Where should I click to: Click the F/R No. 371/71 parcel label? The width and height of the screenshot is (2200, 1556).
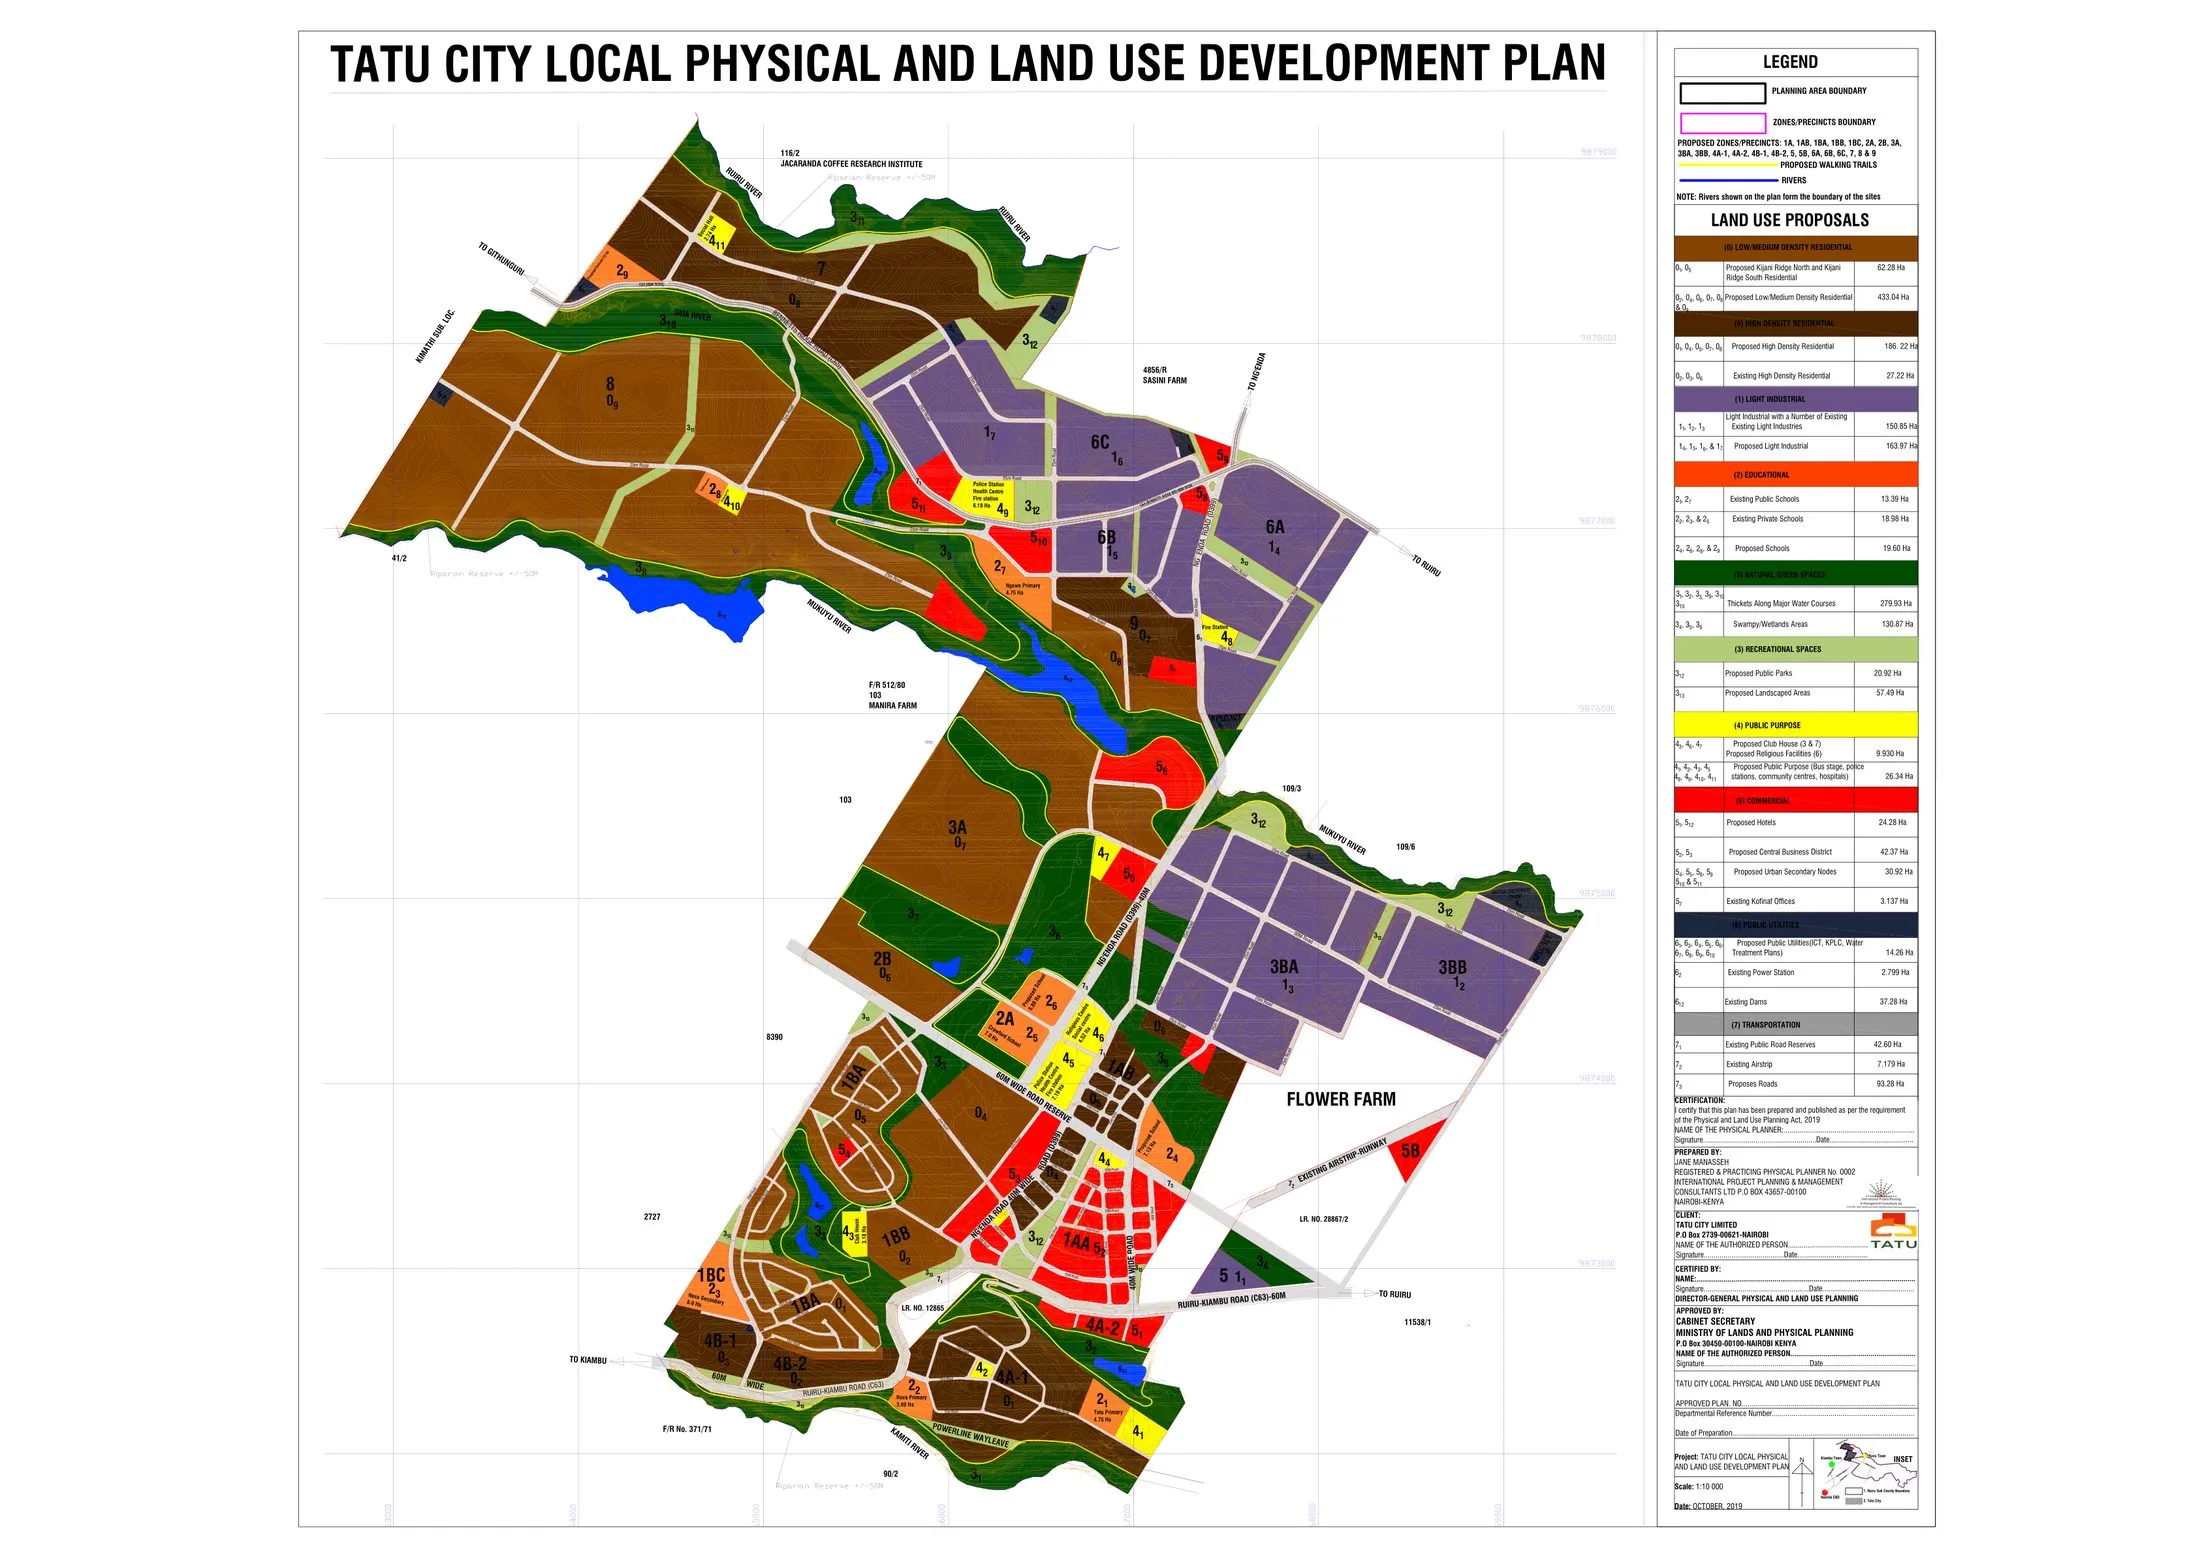point(687,1429)
